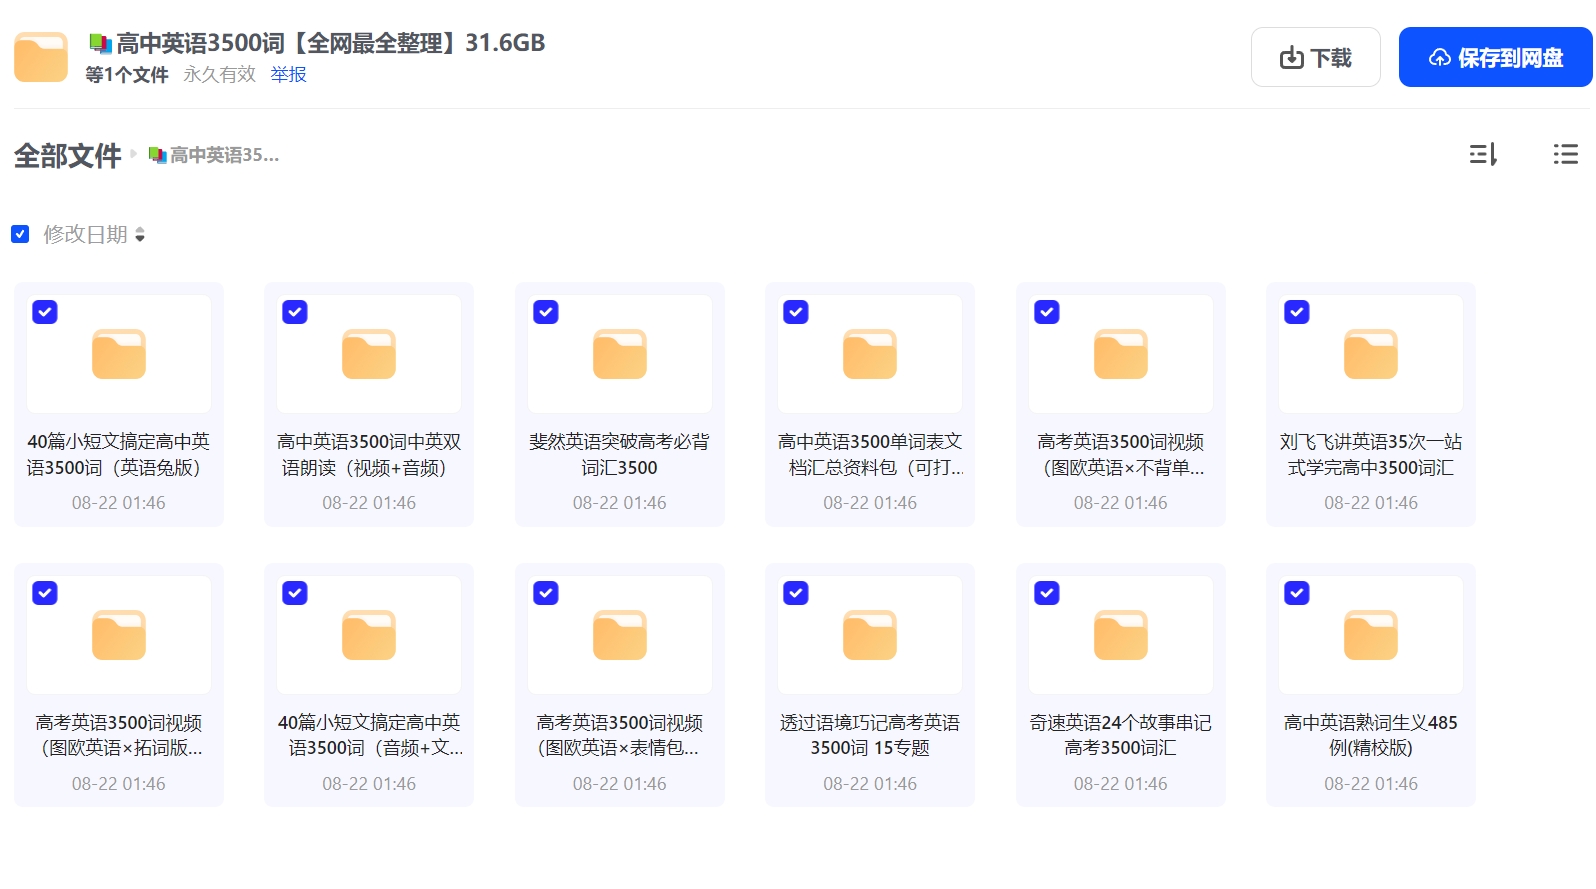
Task: Click the large share folder icon at top
Action: coord(41,58)
